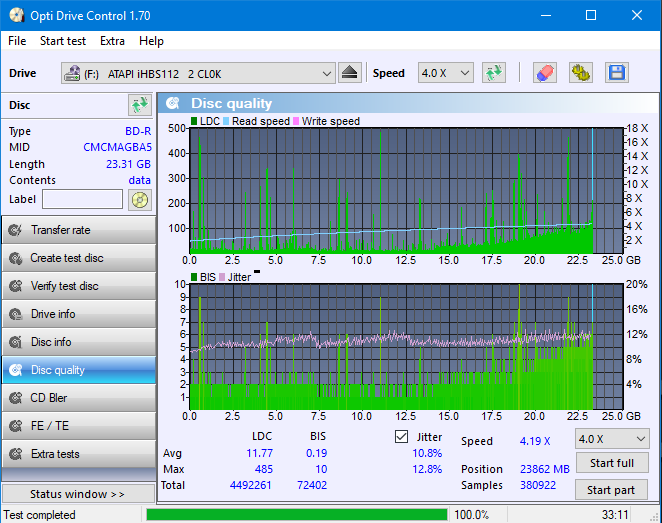Click the refresh drive icon next to Speed

point(494,73)
